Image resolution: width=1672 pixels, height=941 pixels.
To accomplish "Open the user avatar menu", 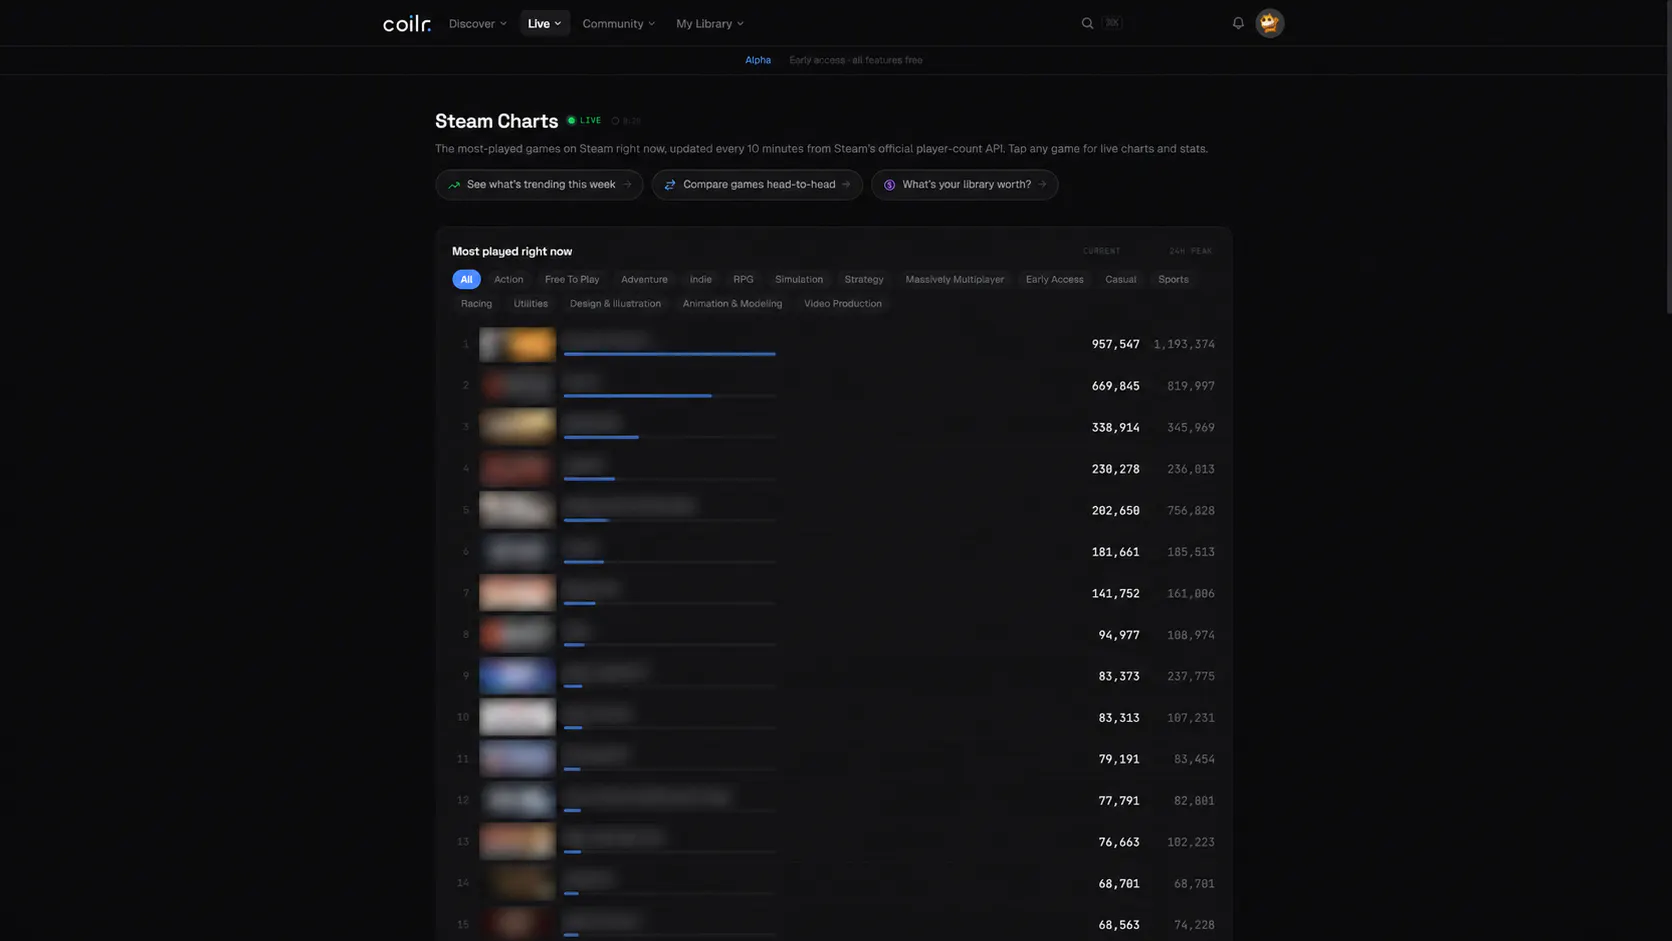I will click(1270, 23).
